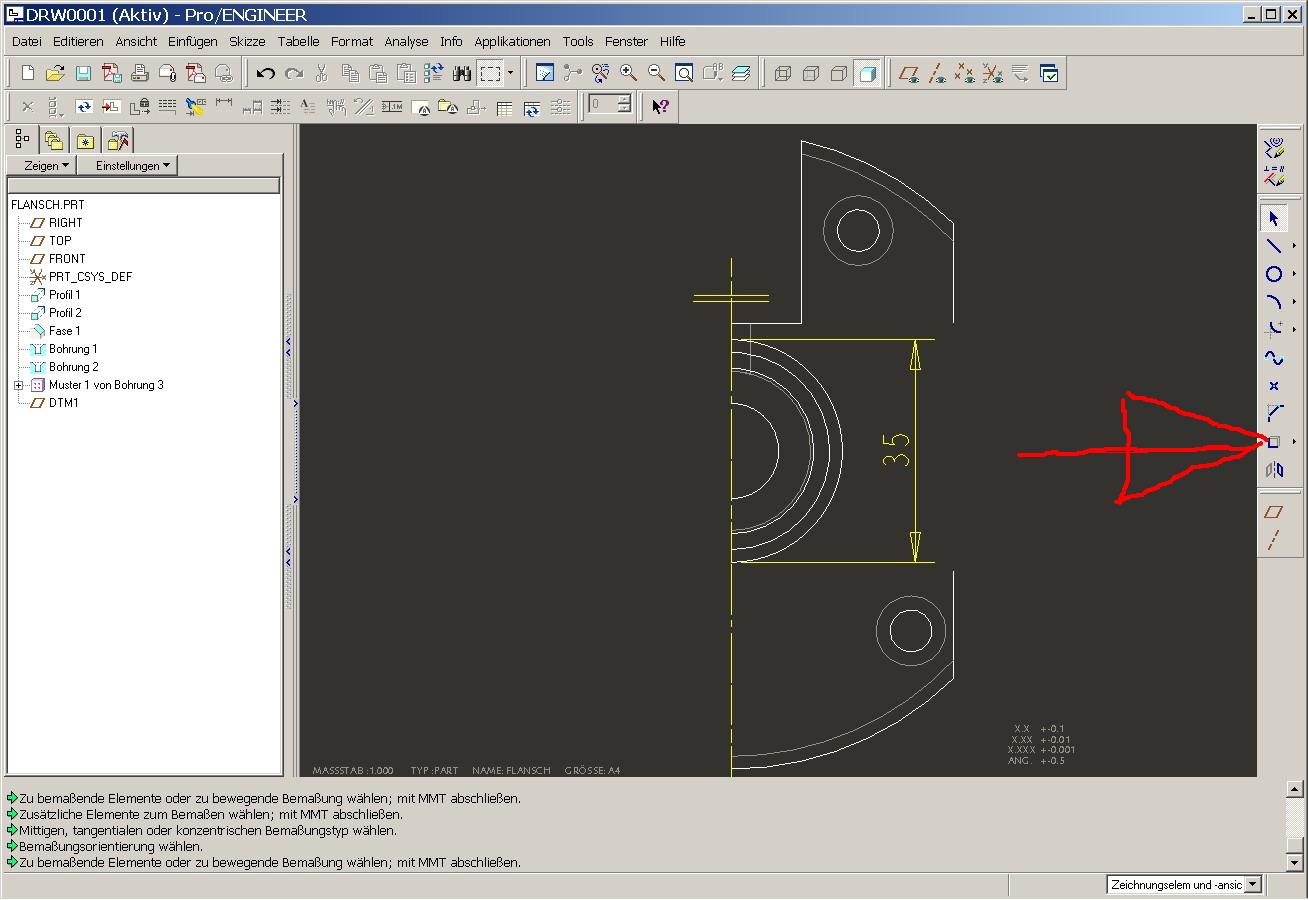Screen dimensions: 1308x900
Task: Open the Skizze menu
Action: click(x=247, y=41)
